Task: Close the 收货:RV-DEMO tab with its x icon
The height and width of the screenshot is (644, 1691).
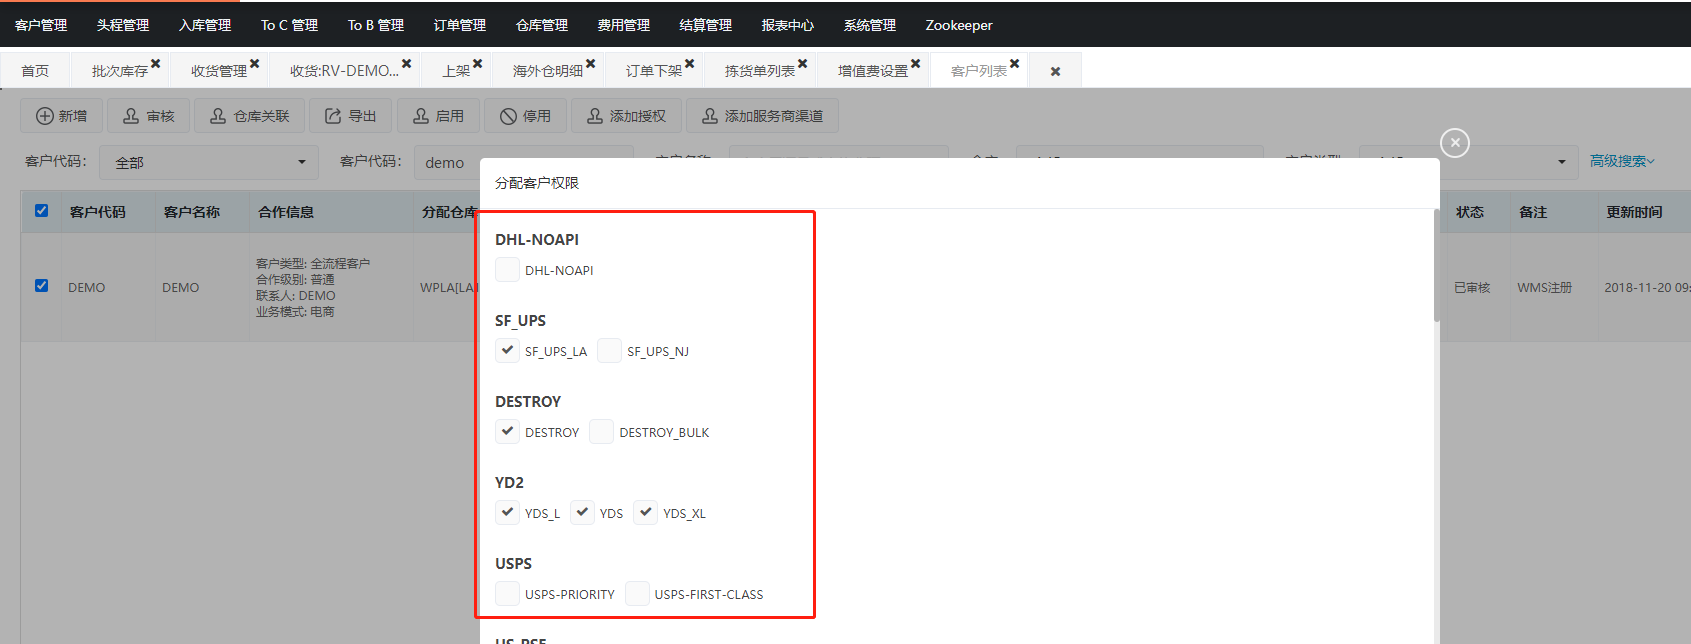Action: (x=406, y=63)
